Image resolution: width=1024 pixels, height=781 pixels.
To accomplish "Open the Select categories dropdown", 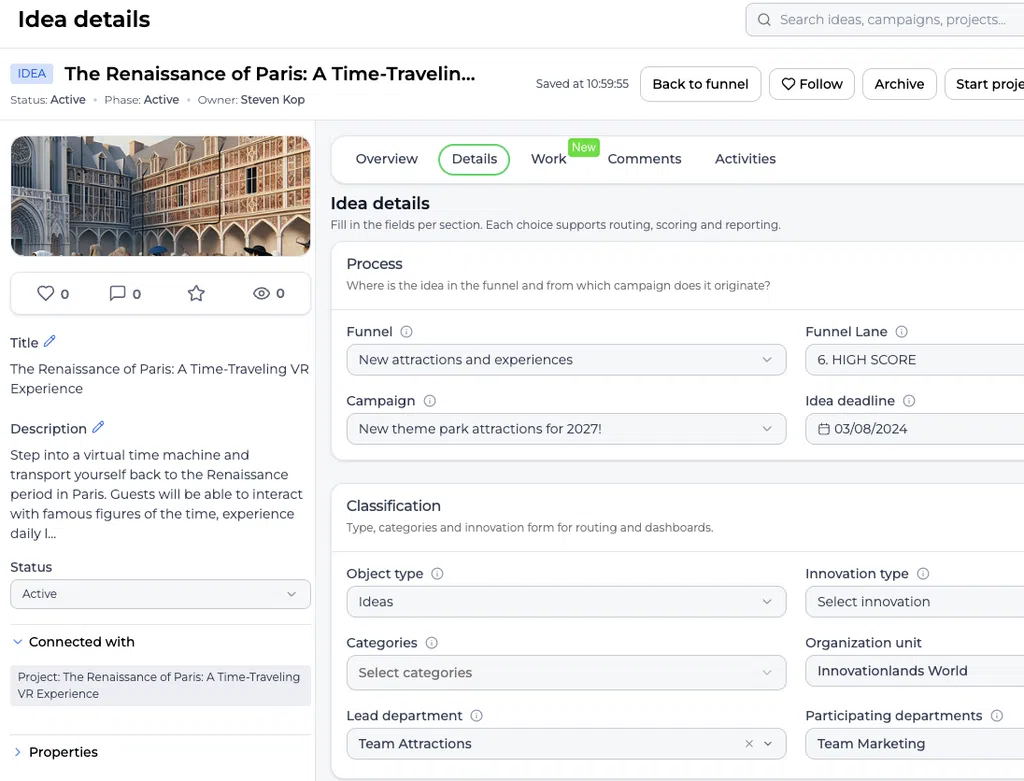I will 566,673.
